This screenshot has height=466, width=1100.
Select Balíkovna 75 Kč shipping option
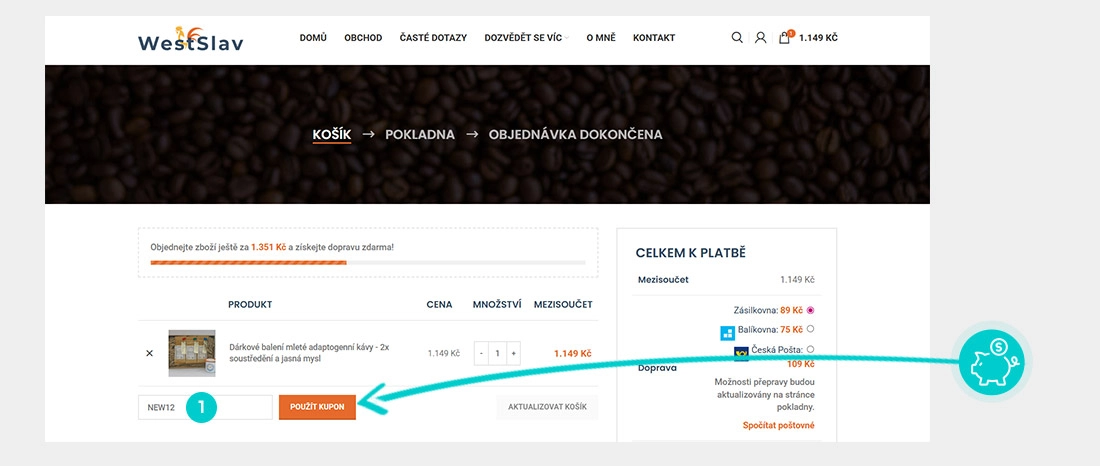coord(810,329)
